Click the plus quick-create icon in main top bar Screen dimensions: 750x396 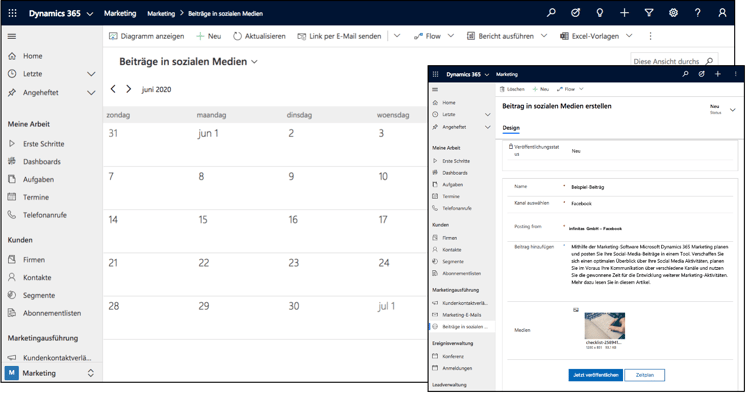tap(624, 13)
